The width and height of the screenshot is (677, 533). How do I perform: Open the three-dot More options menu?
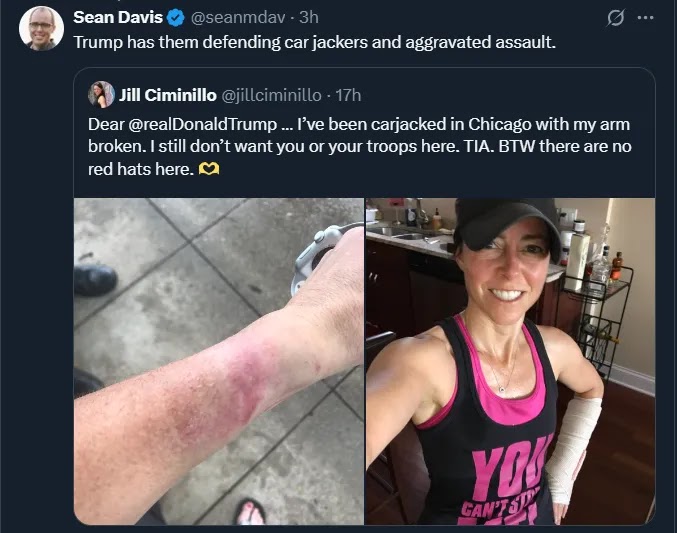(645, 18)
